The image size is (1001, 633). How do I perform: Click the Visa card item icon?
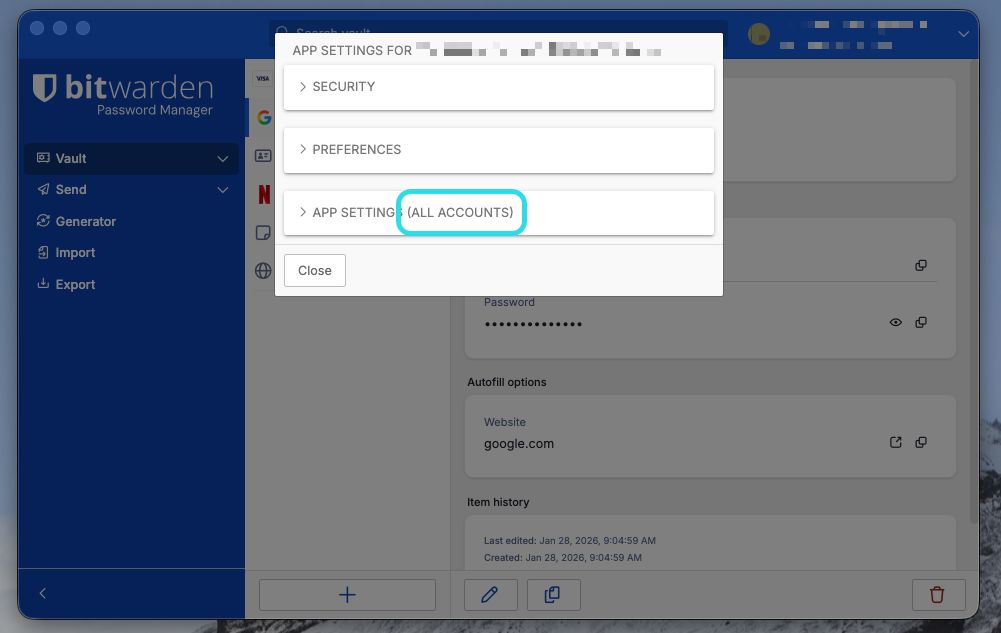[262, 78]
